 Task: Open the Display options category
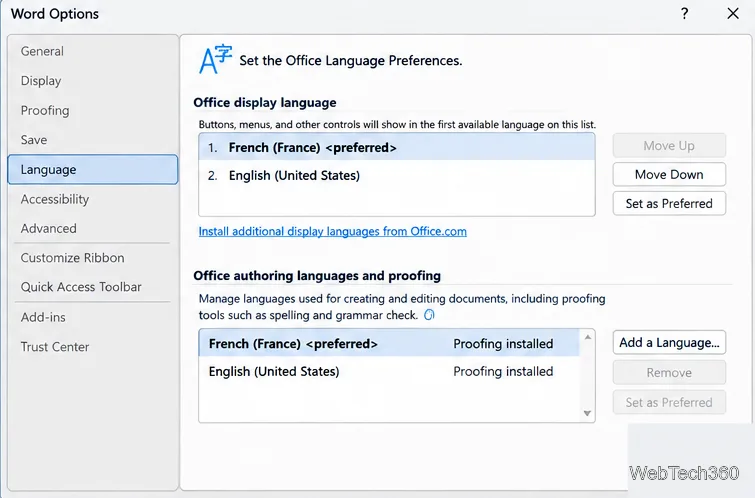(92, 80)
